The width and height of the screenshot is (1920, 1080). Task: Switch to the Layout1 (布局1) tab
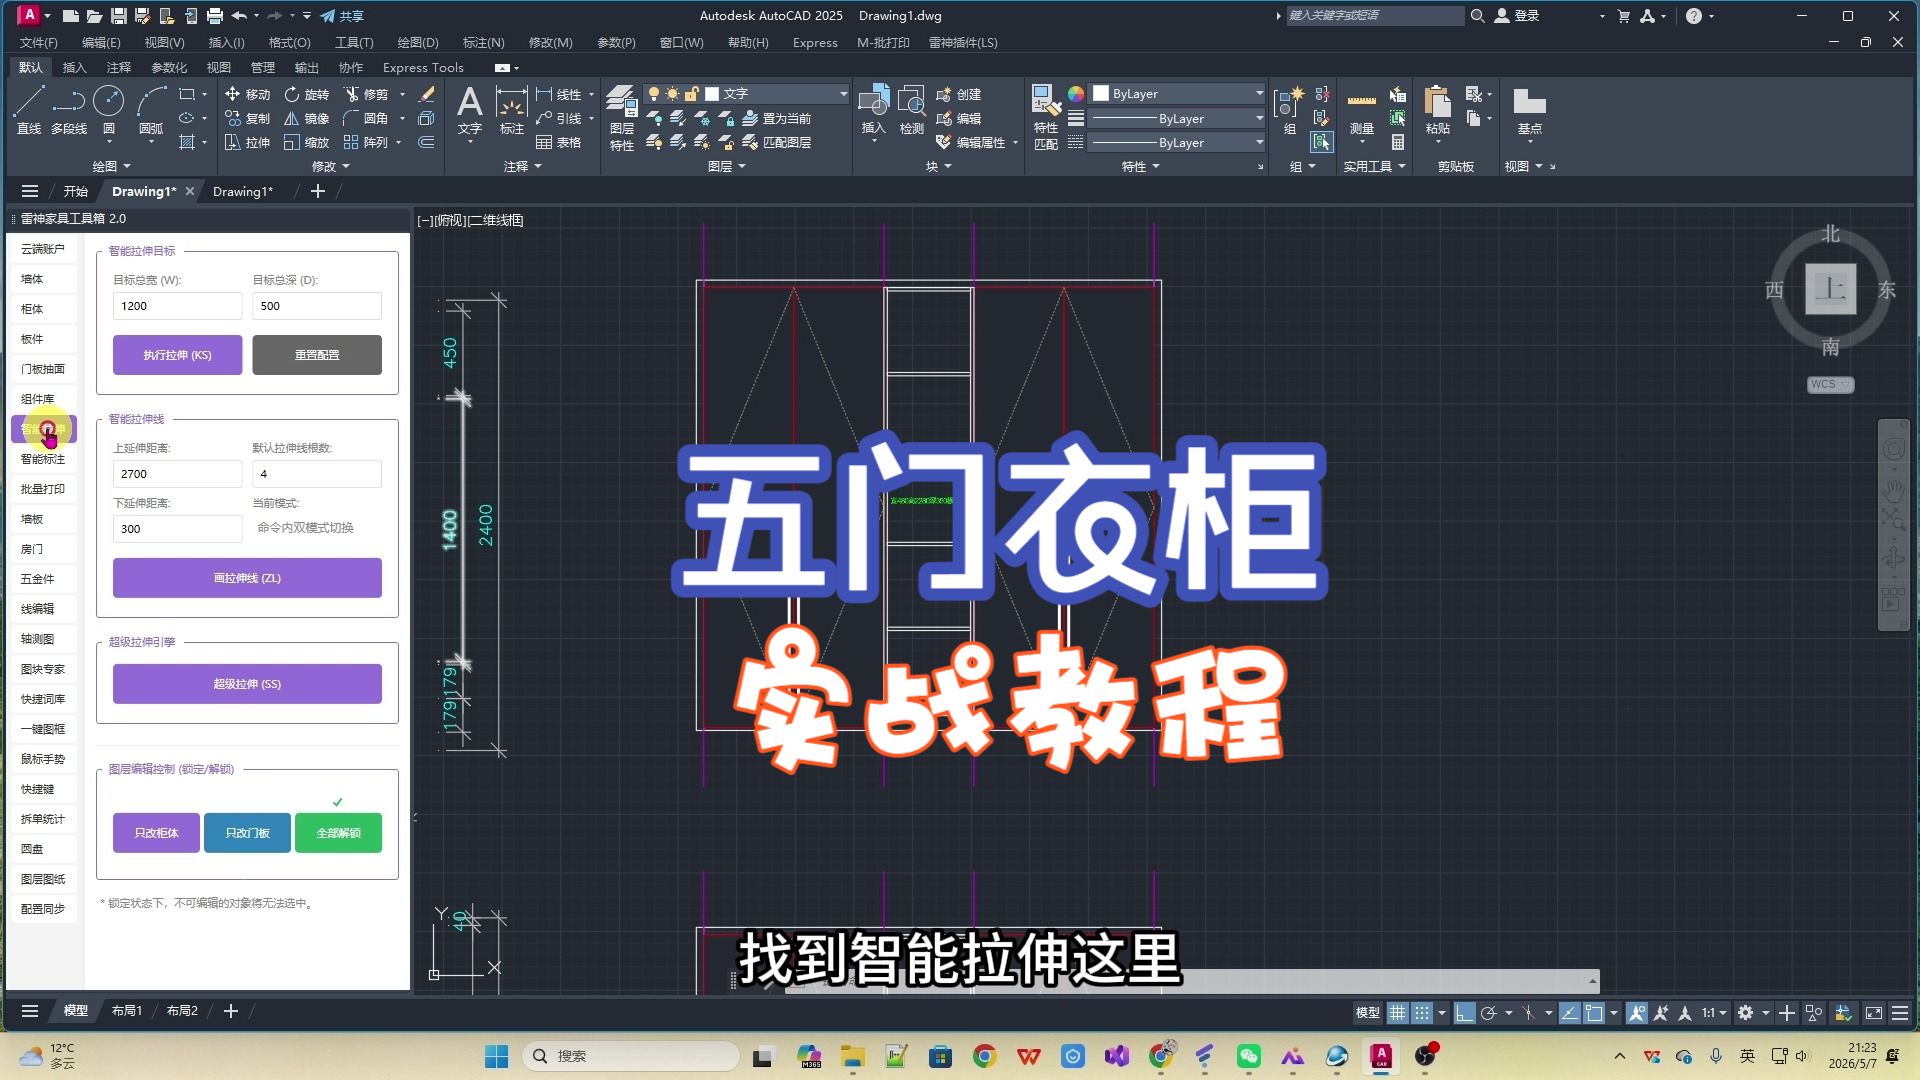tap(127, 1011)
